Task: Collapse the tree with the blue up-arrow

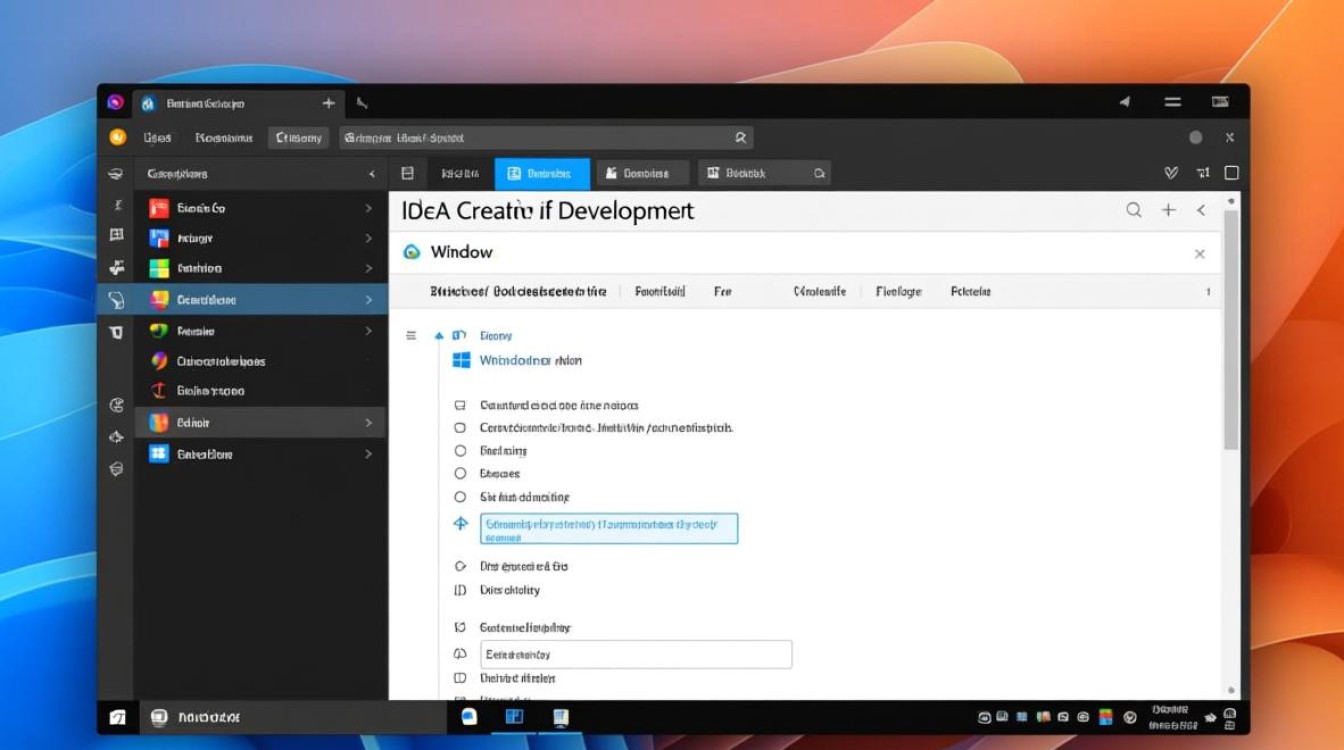Action: (438, 336)
